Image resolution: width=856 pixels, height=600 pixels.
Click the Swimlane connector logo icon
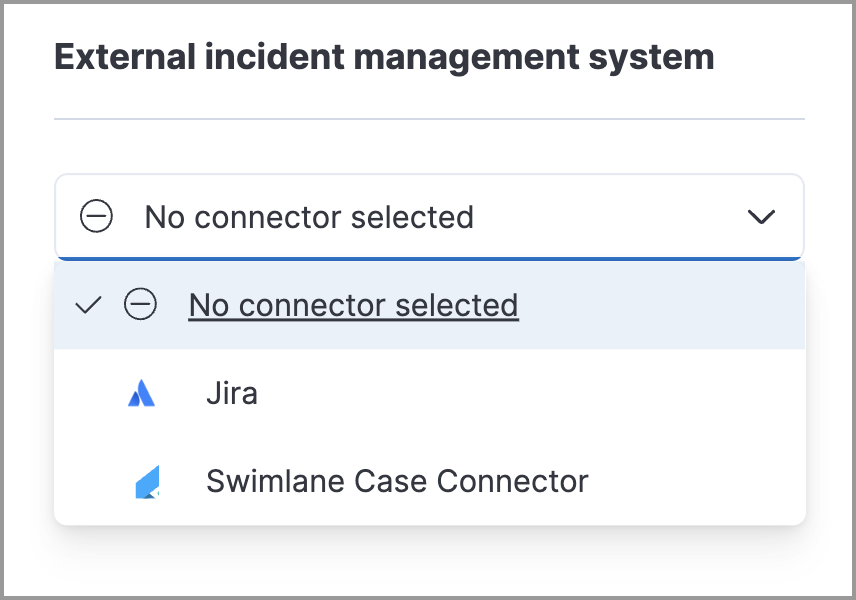point(146,481)
